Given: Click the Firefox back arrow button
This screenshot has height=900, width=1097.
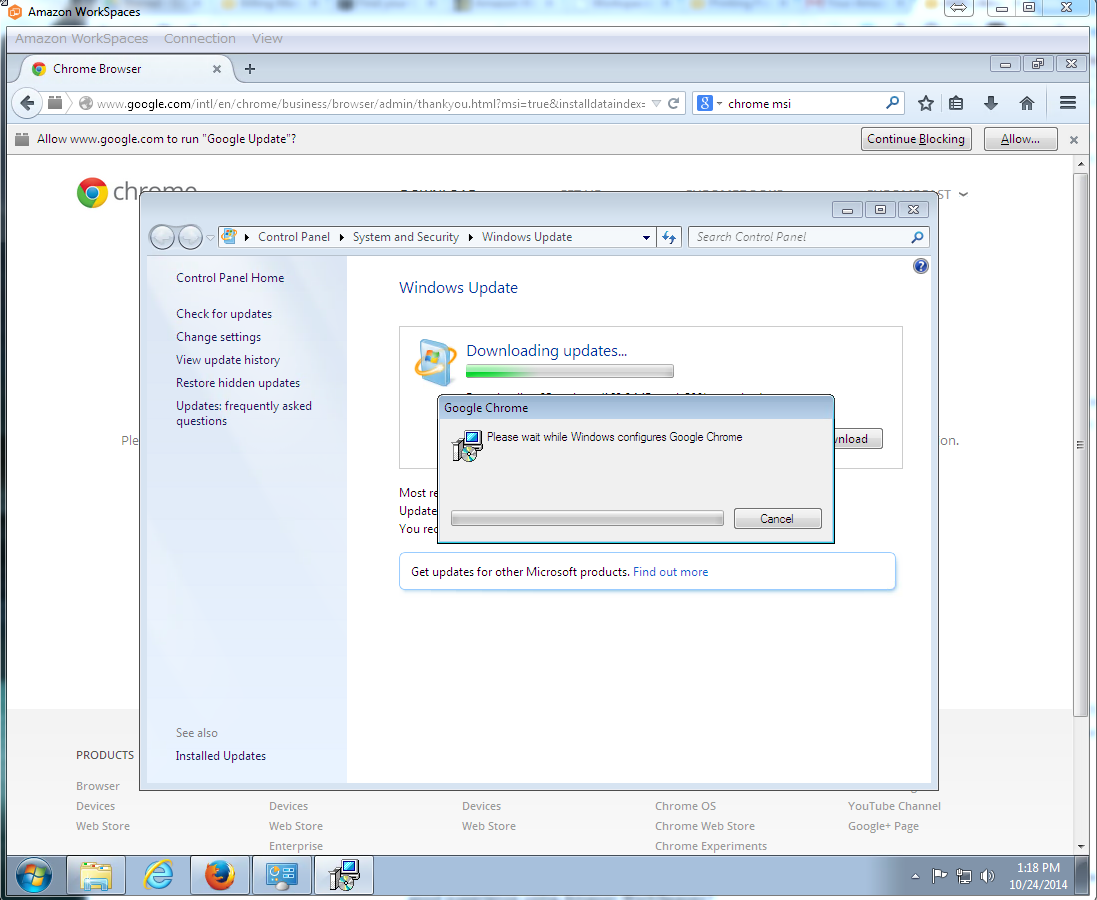Looking at the screenshot, I should click(27, 104).
